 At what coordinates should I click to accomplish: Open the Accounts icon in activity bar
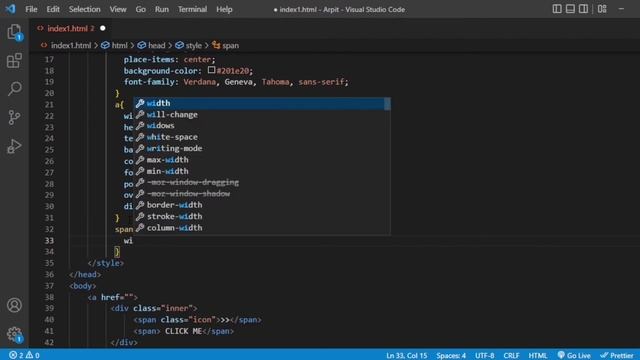(14, 305)
